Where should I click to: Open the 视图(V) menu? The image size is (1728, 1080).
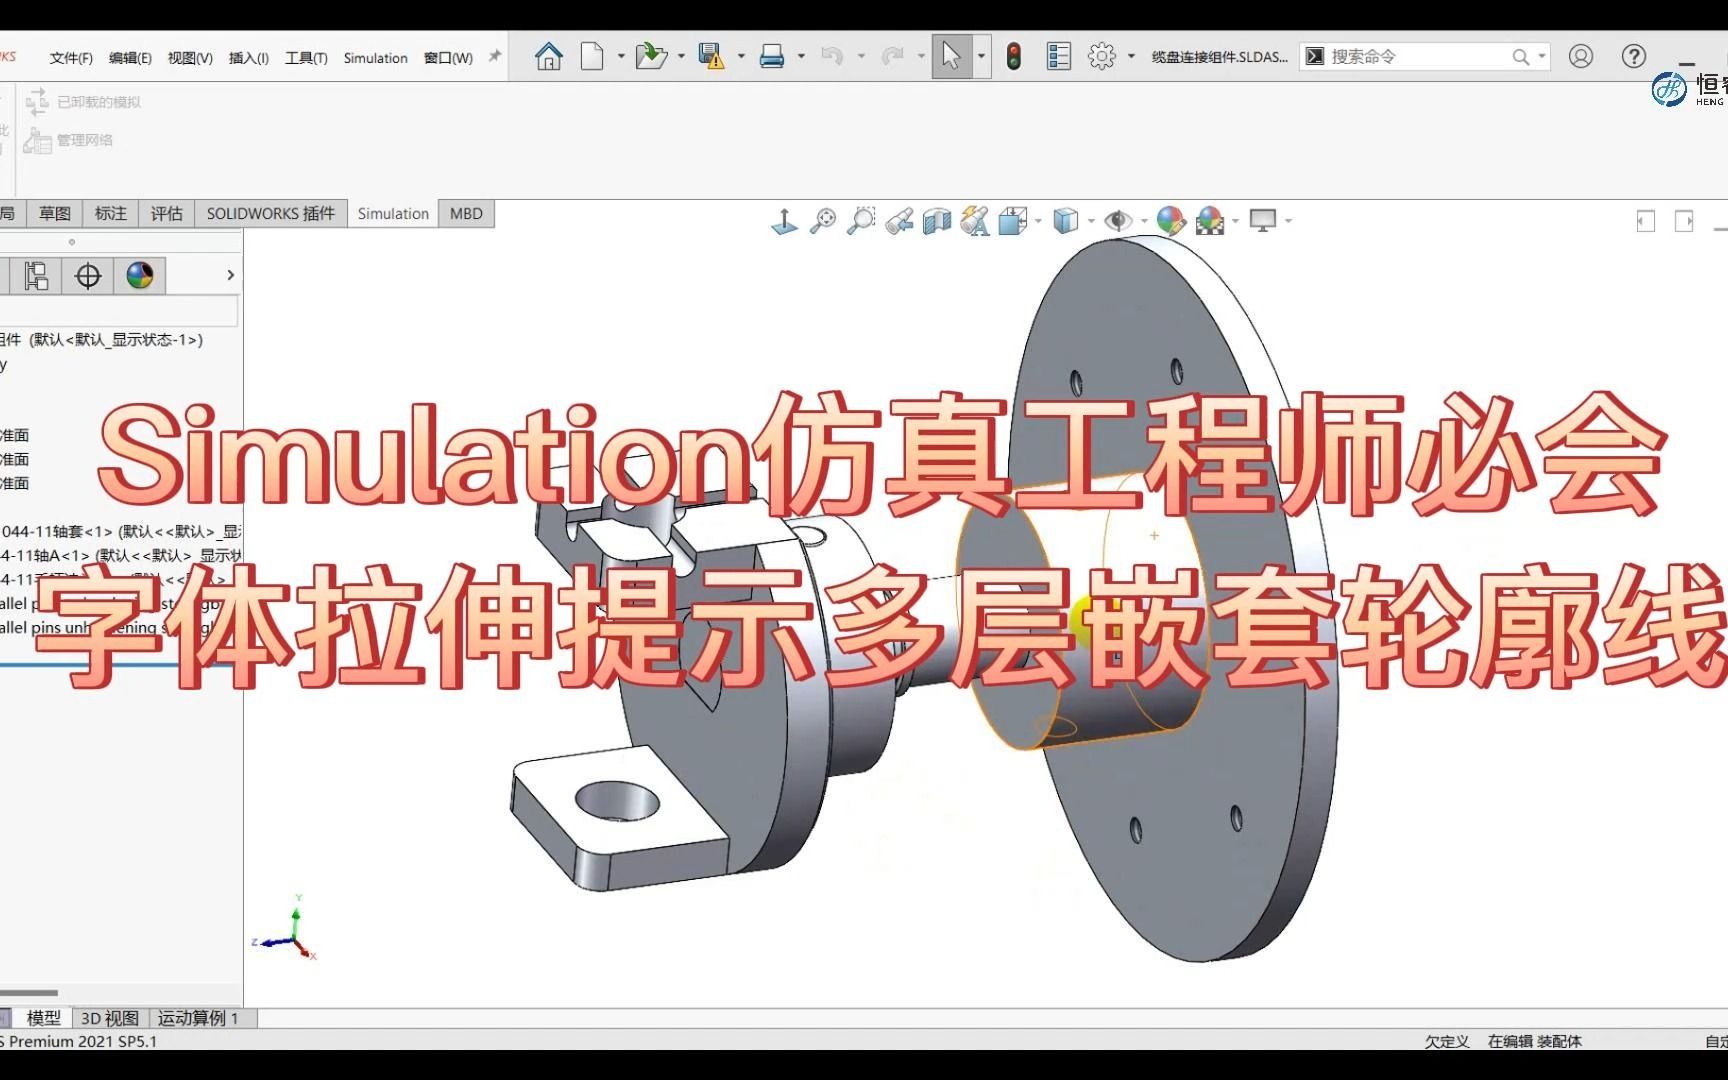190,58
